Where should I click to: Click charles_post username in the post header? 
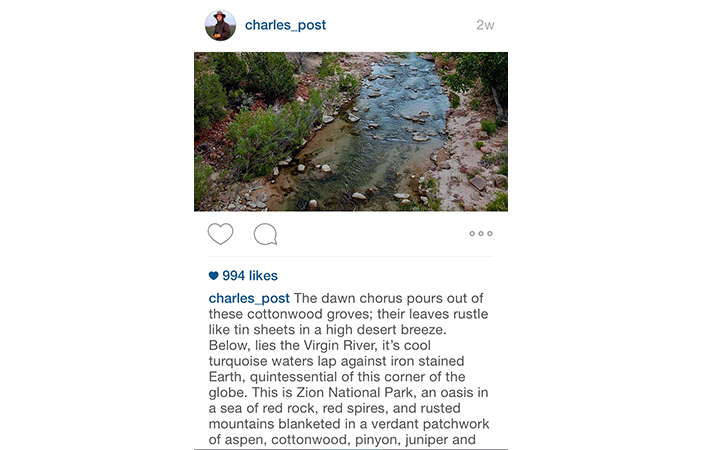[285, 25]
